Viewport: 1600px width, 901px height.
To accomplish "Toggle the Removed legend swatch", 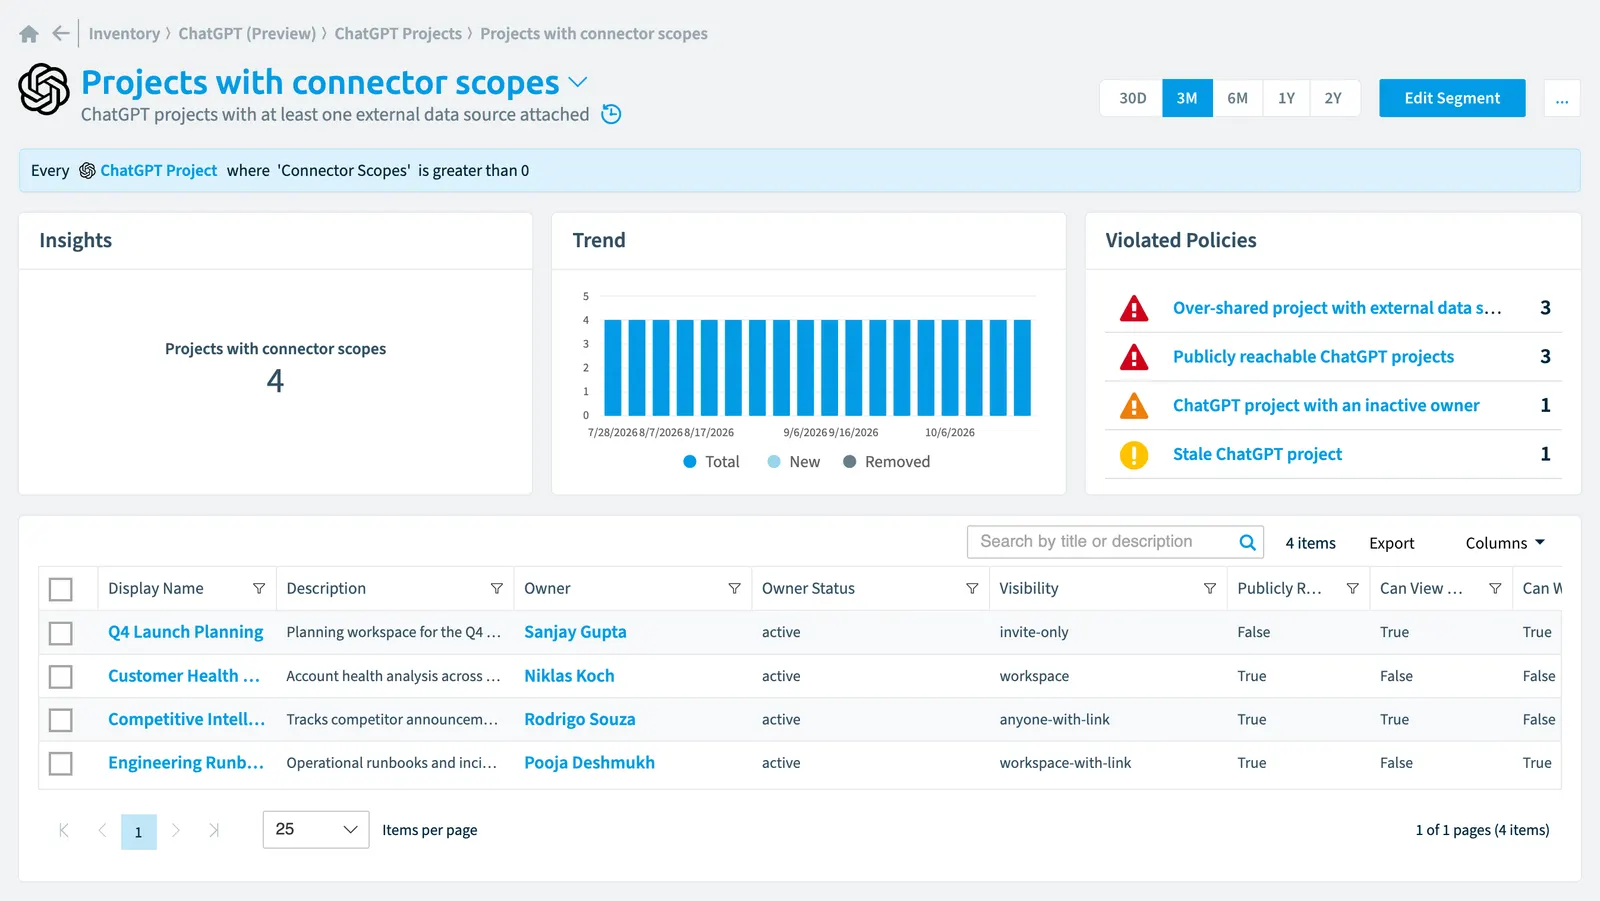I will coord(850,462).
